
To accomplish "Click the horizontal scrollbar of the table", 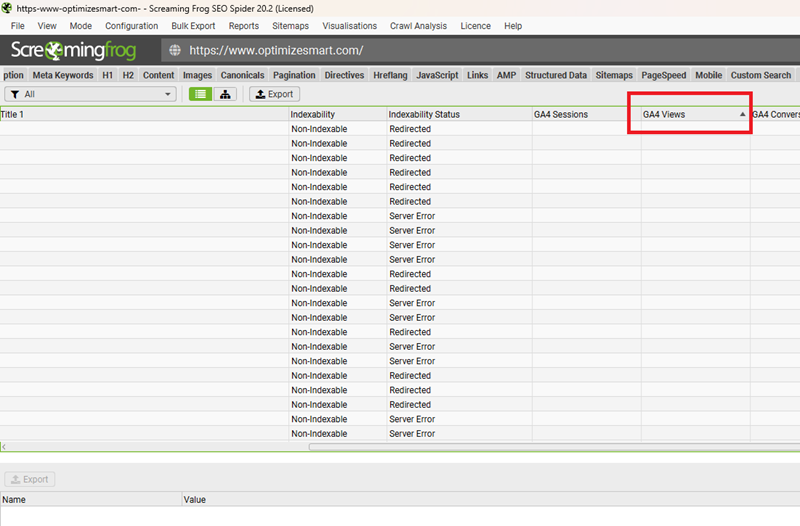I will (554, 447).
